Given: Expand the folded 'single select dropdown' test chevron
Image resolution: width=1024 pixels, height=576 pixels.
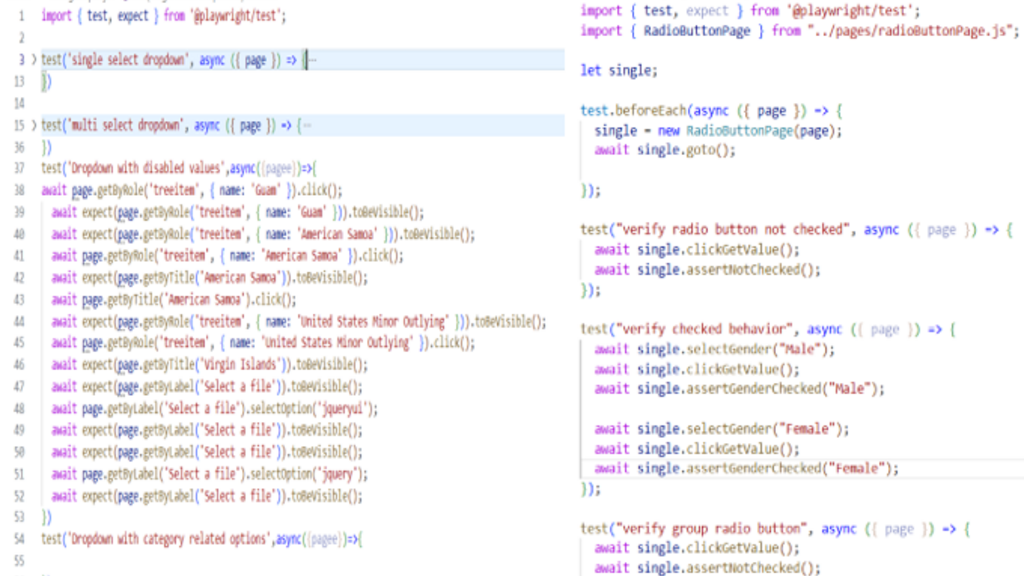Looking at the screenshot, I should point(34,60).
